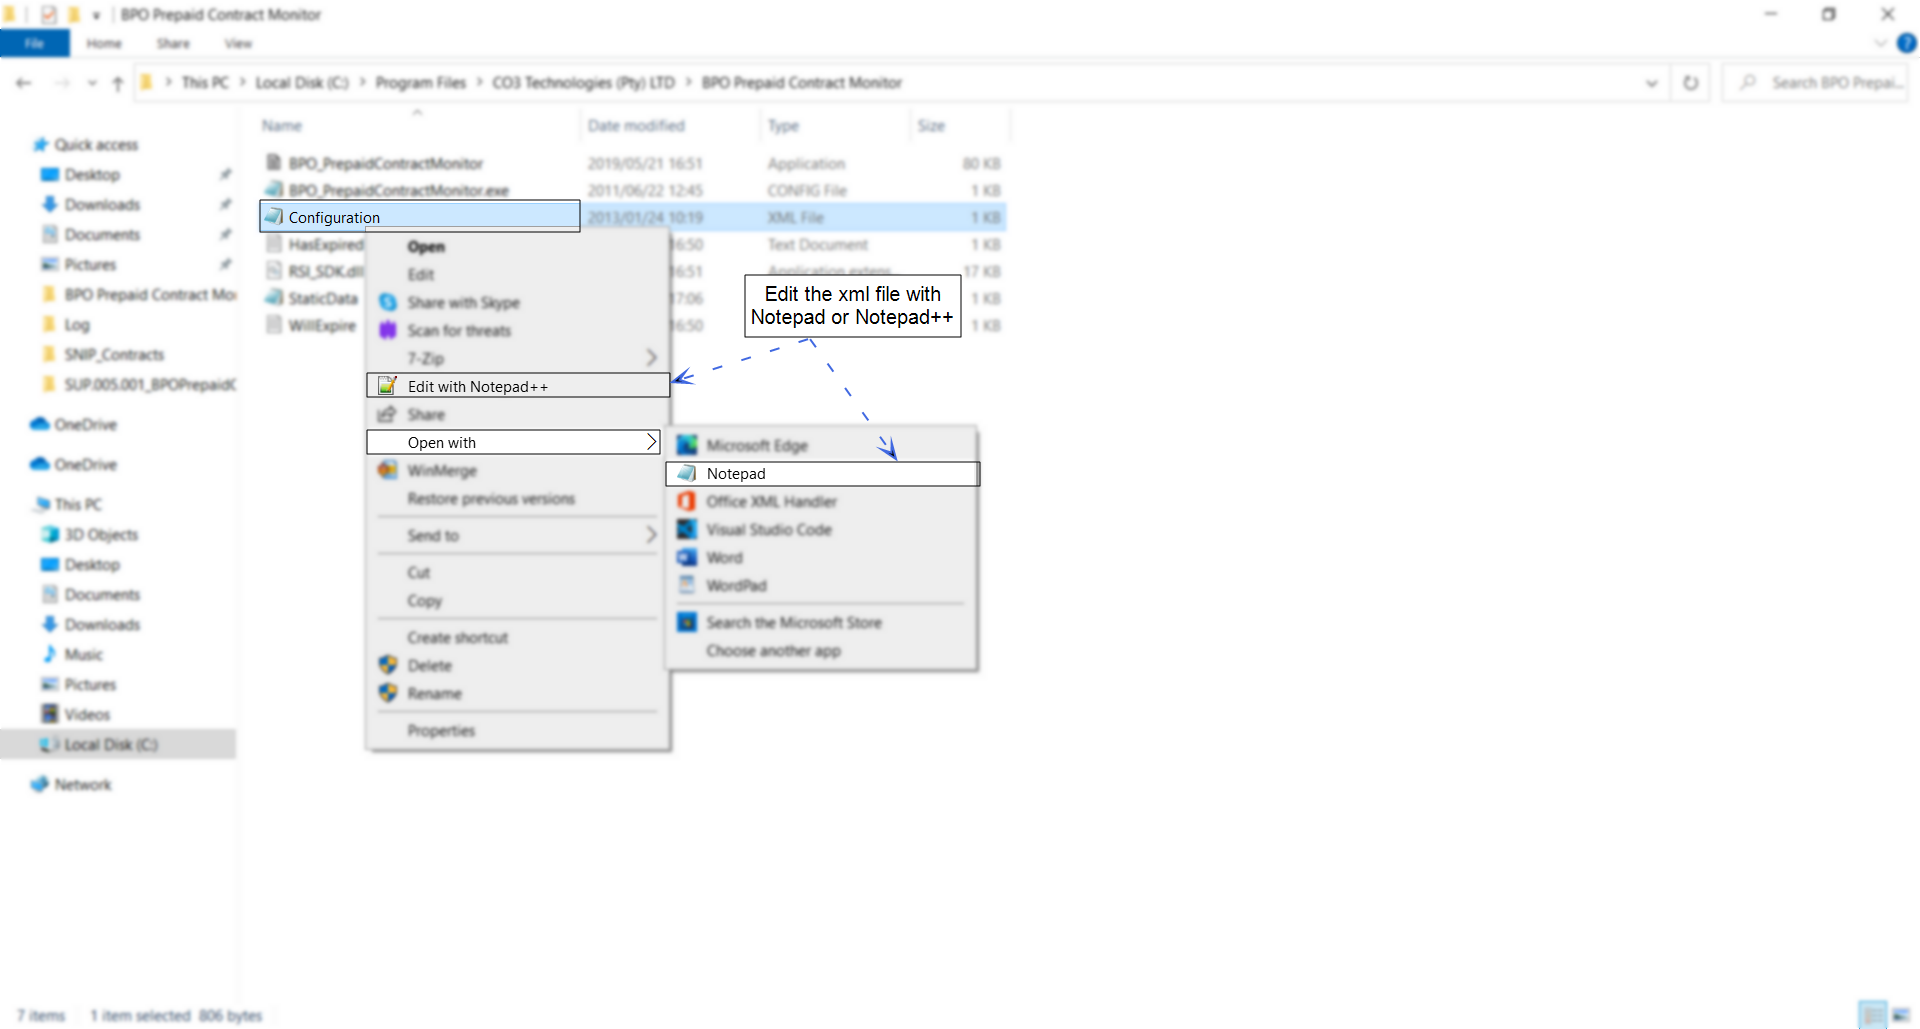
Task: Open the address bar history dropdown arrow
Action: tap(1652, 83)
